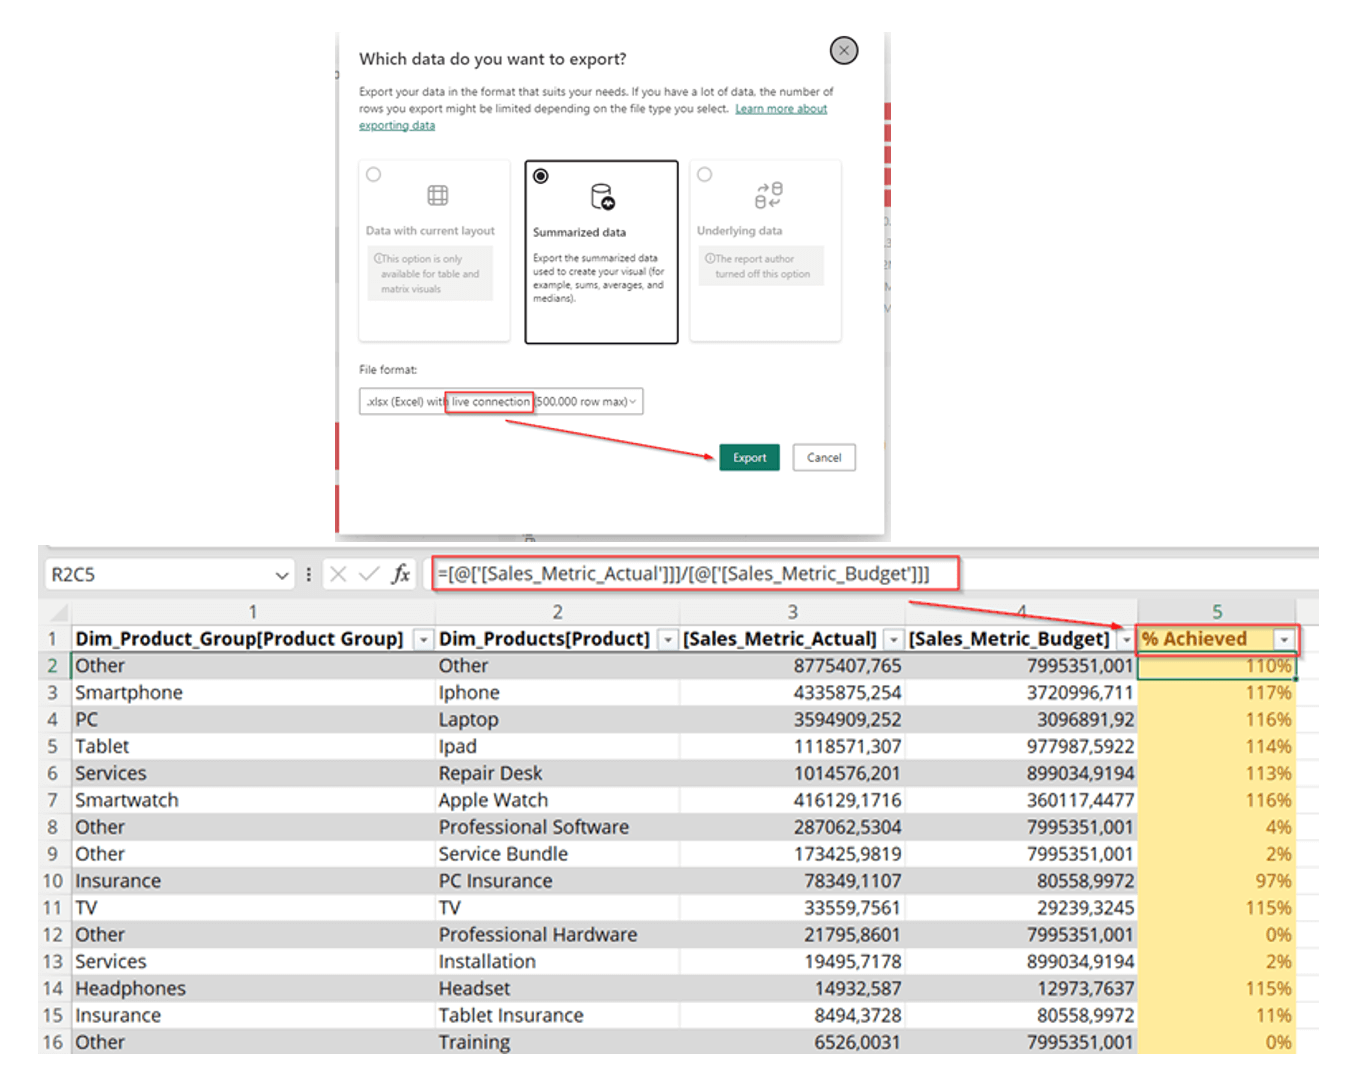Click the Select All corner triangle
This screenshot has width=1346, height=1066.
click(x=58, y=611)
